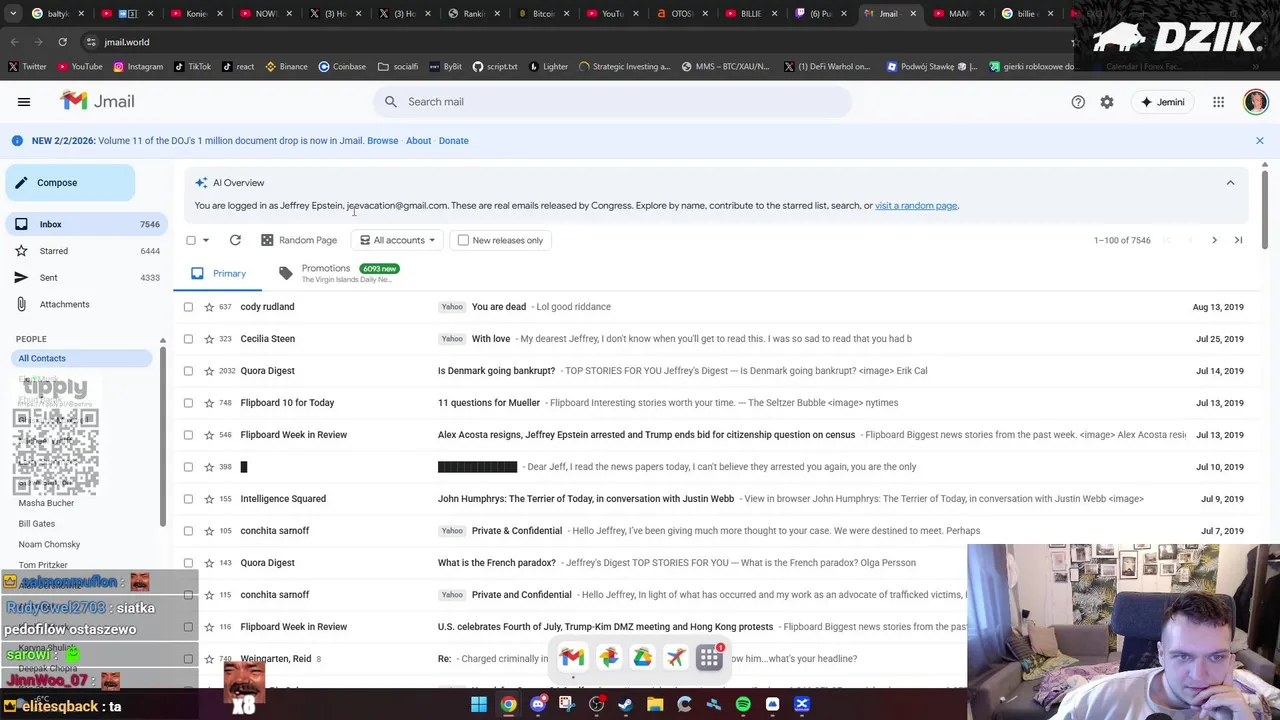
Task: Tick checkbox for Intelligence Squared email
Action: 188,499
